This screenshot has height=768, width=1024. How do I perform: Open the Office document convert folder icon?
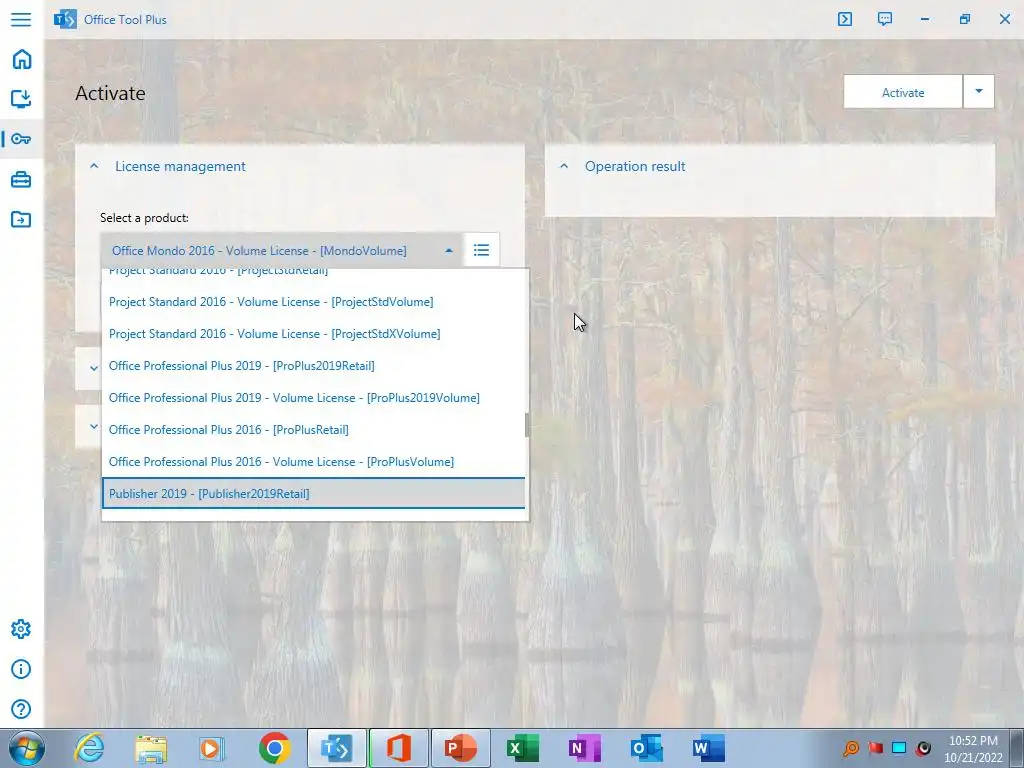(x=21, y=219)
